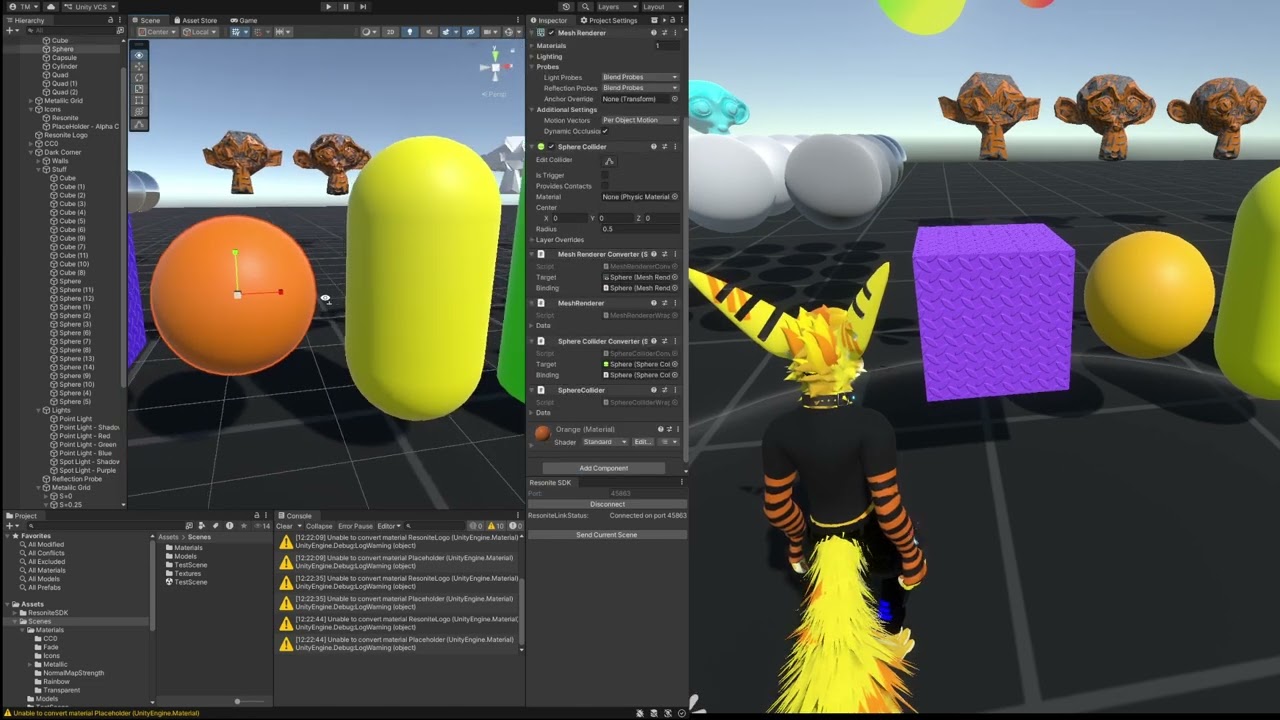Click the material Edit button
The width and height of the screenshot is (1280, 720).
[x=642, y=442]
